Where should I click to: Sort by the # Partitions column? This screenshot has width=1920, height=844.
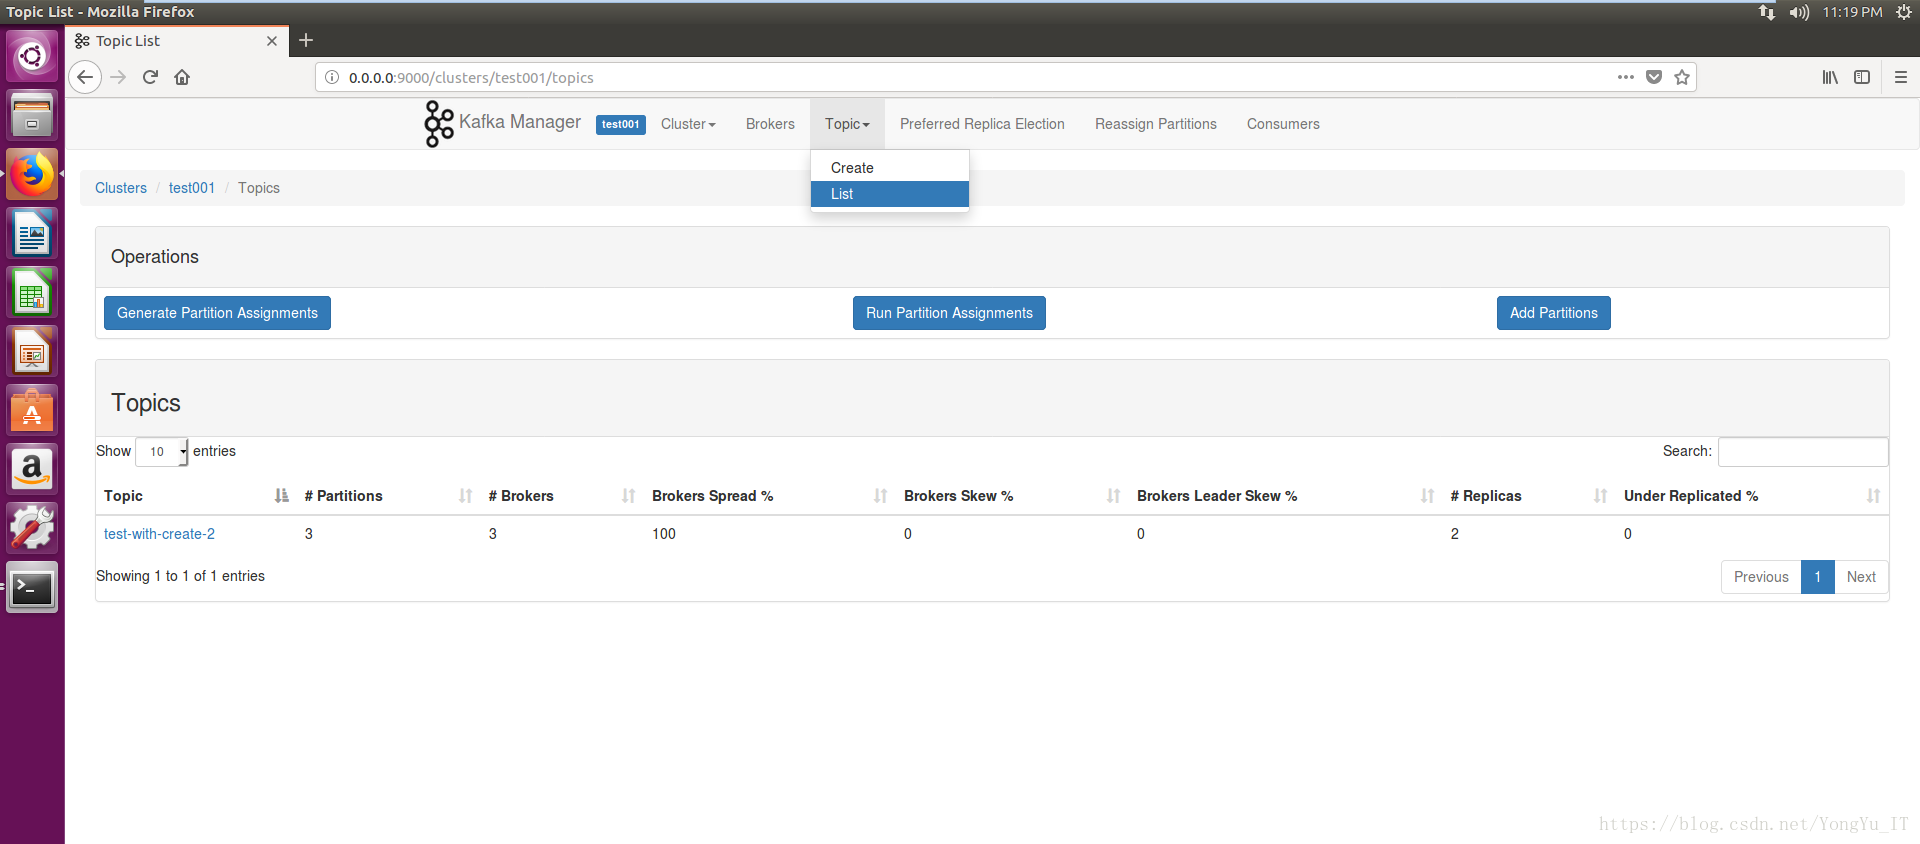[x=388, y=496]
